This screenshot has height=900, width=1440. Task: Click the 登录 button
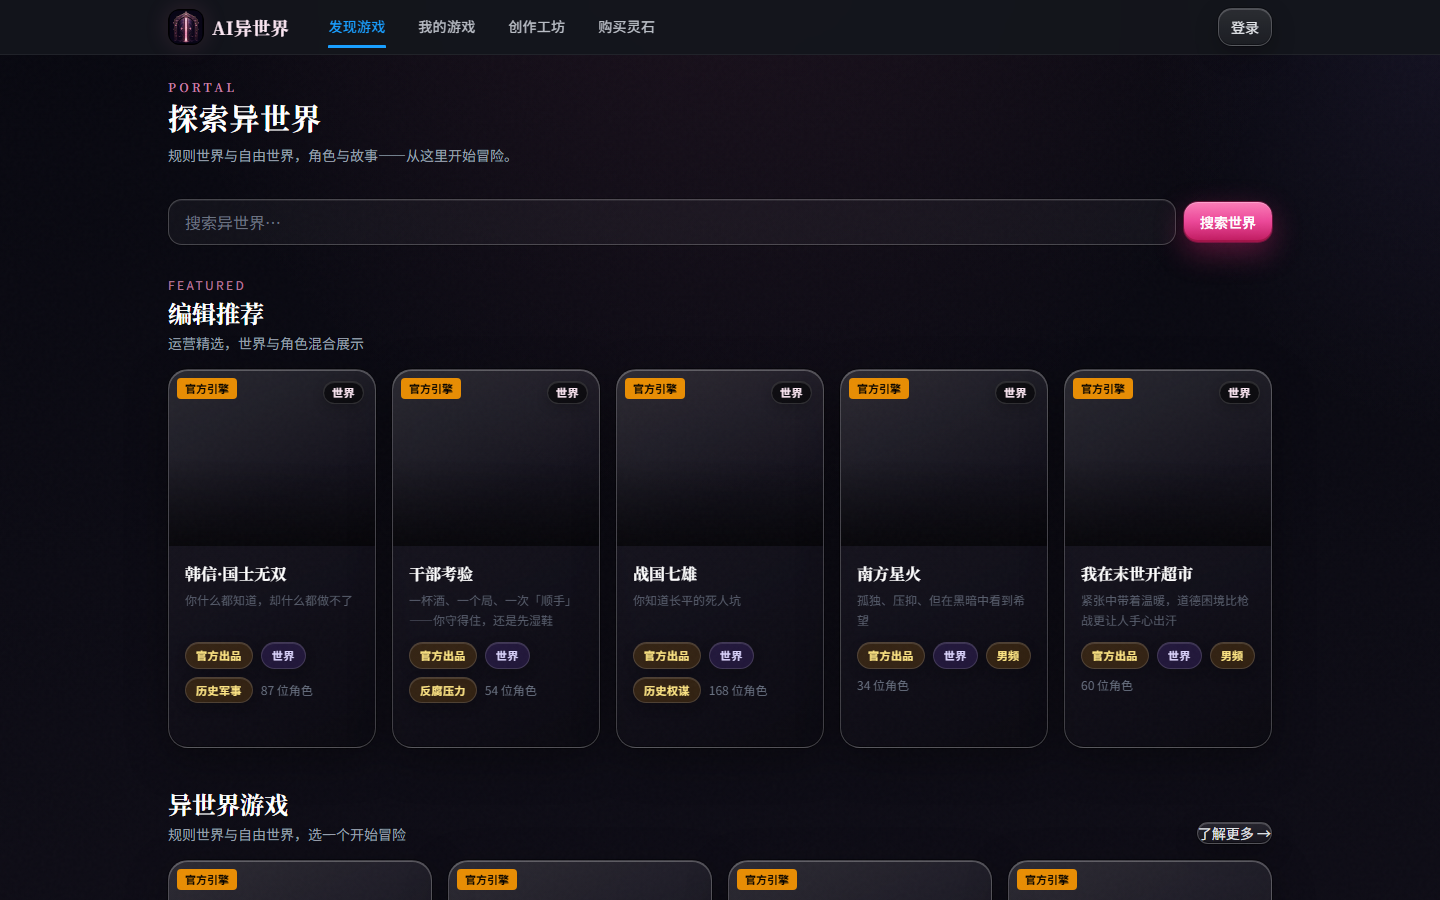1244,27
